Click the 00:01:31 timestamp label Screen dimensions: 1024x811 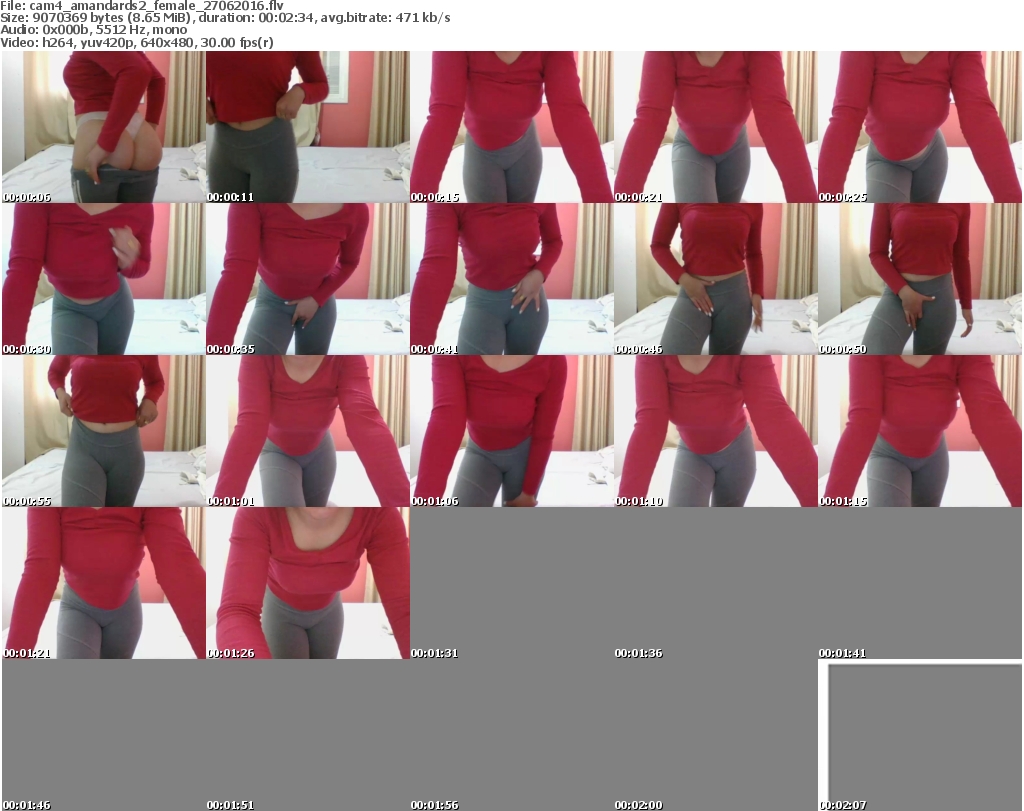tap(434, 653)
